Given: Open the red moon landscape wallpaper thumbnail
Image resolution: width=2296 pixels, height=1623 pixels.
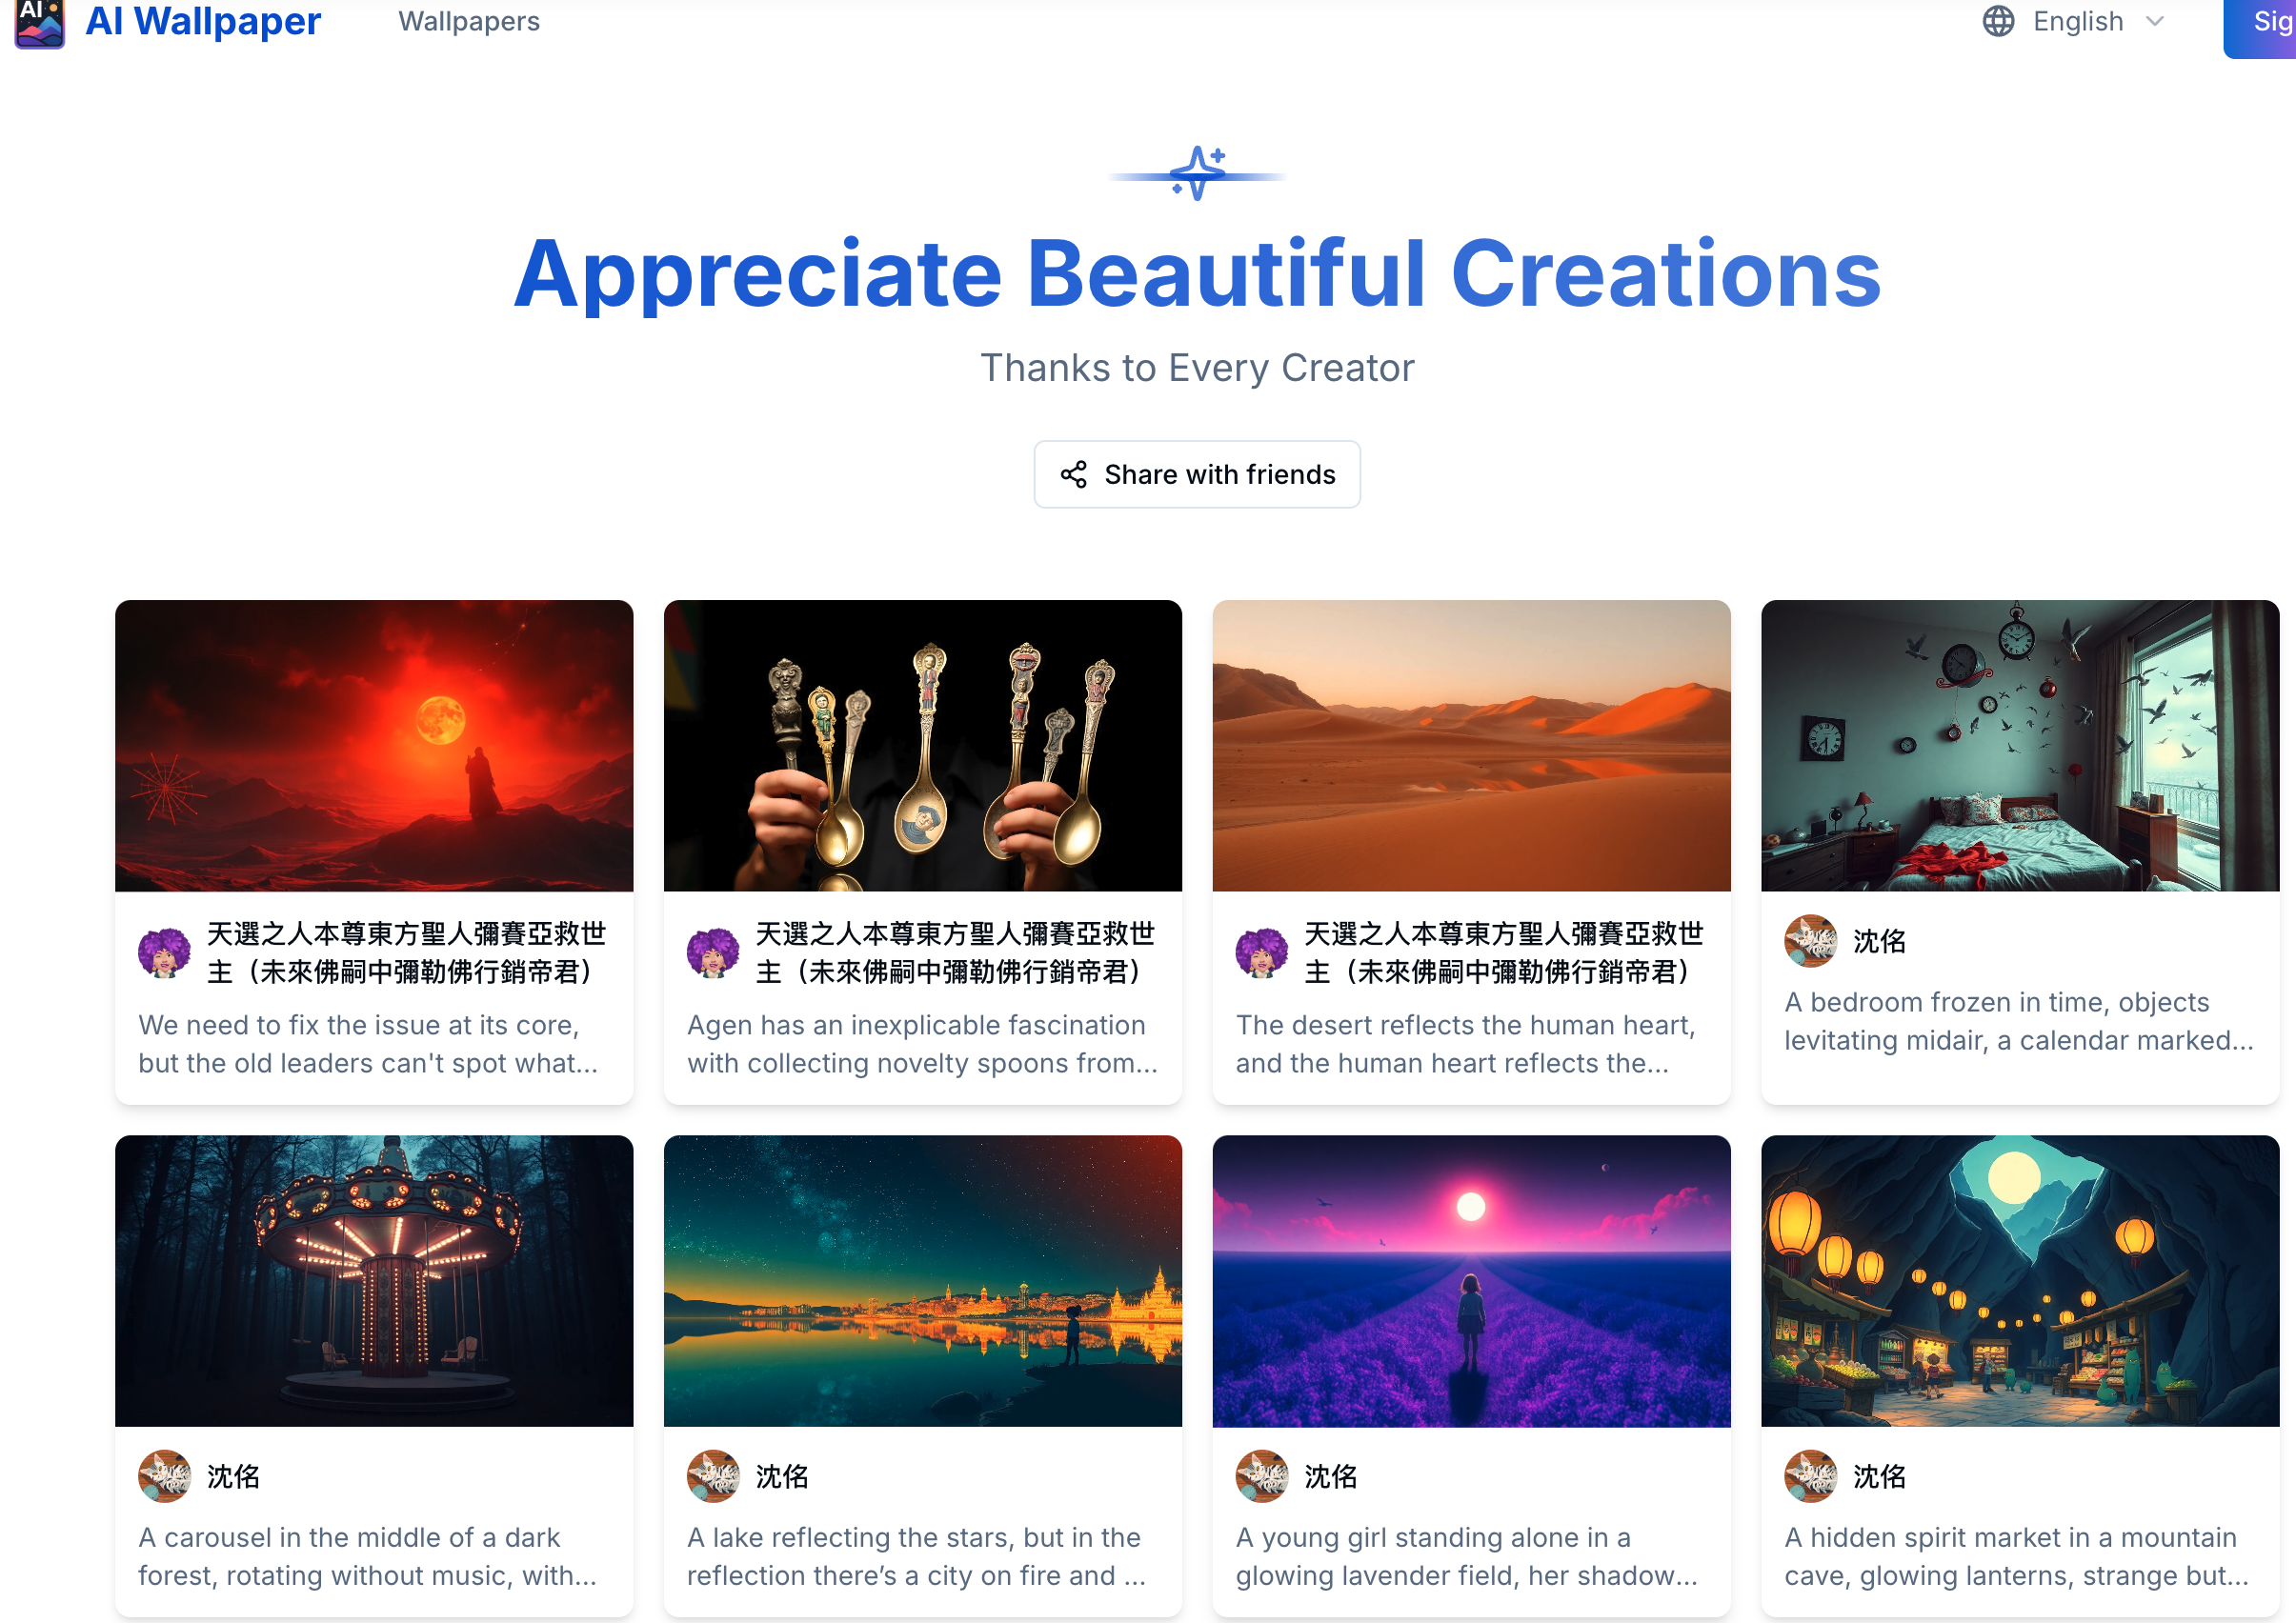Looking at the screenshot, I should pyautogui.click(x=374, y=745).
